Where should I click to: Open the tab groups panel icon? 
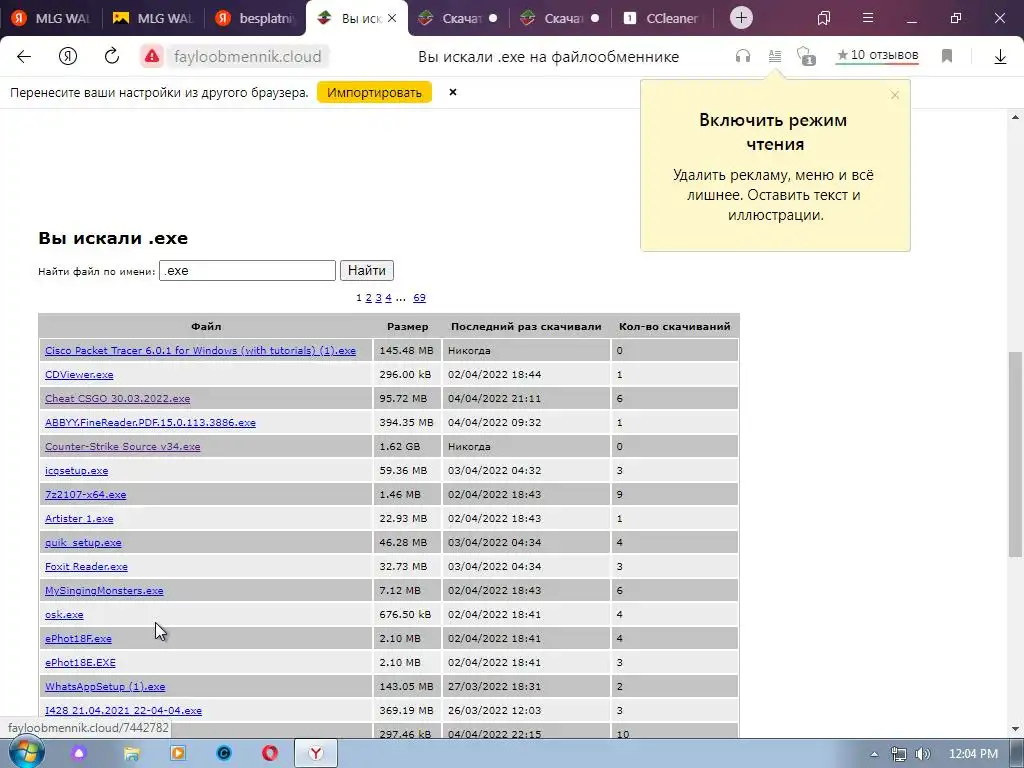click(824, 18)
